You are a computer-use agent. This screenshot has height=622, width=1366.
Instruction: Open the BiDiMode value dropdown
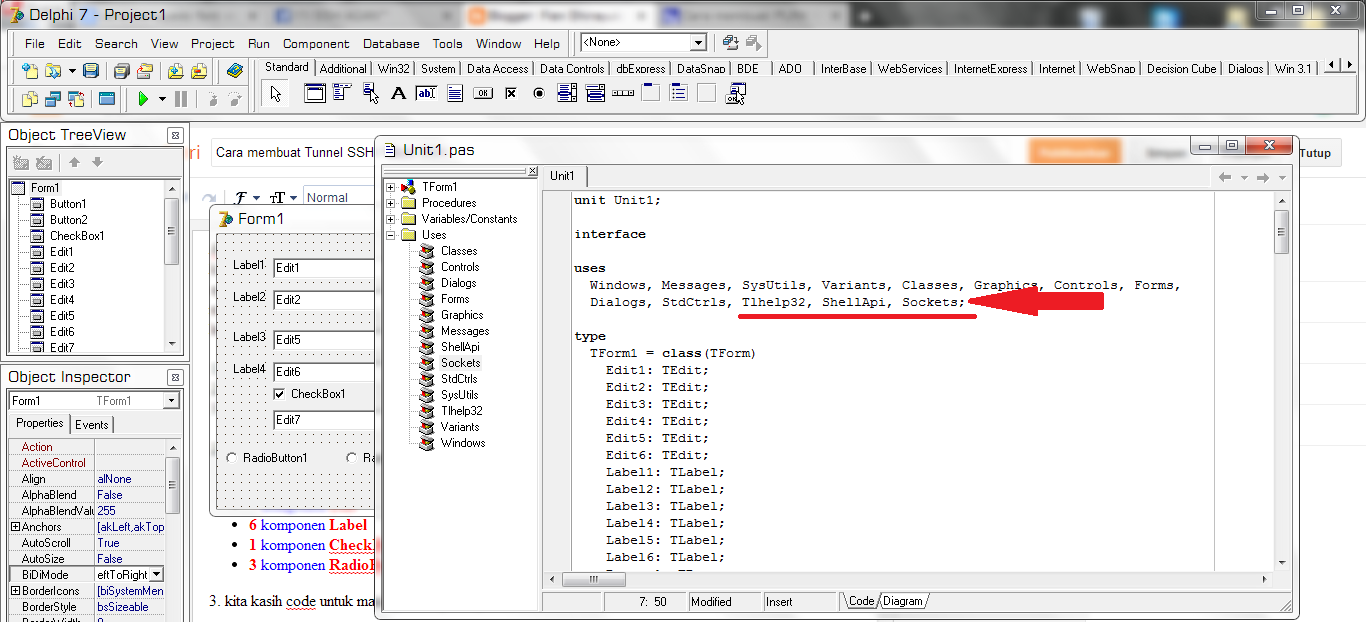(x=156, y=575)
